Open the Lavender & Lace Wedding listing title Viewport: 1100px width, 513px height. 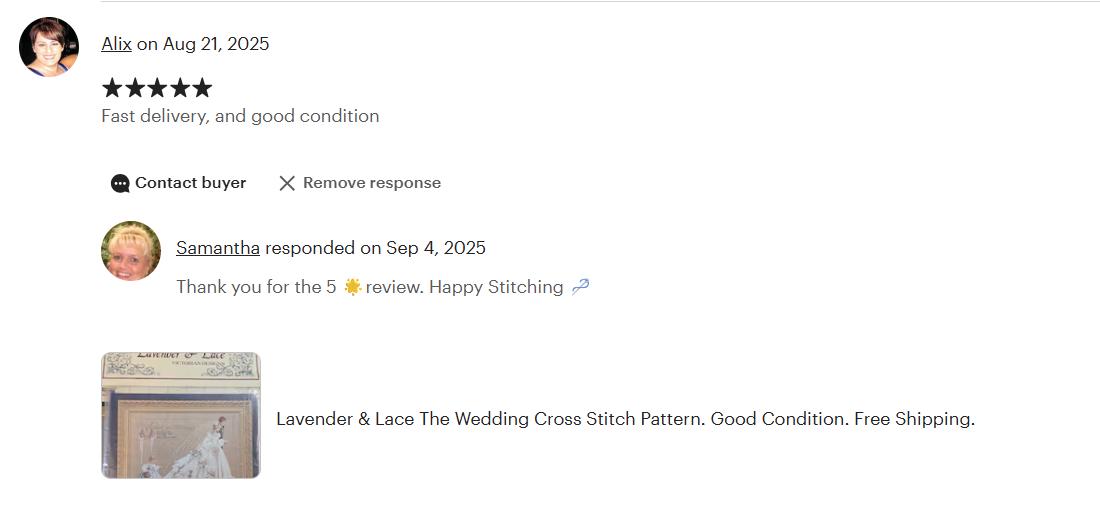[x=625, y=419]
